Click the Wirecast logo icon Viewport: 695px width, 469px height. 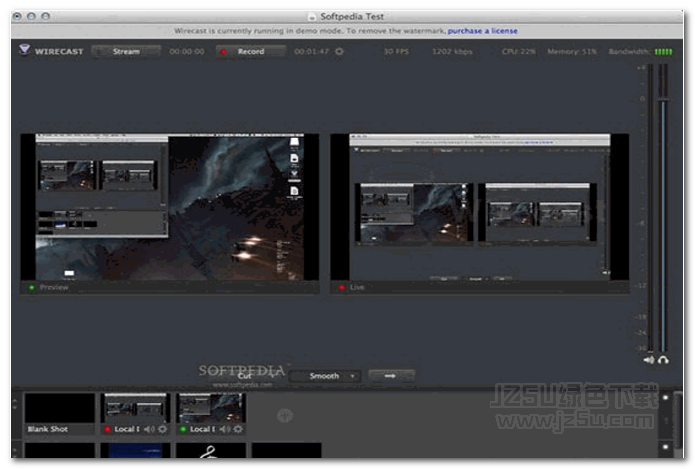[24, 50]
